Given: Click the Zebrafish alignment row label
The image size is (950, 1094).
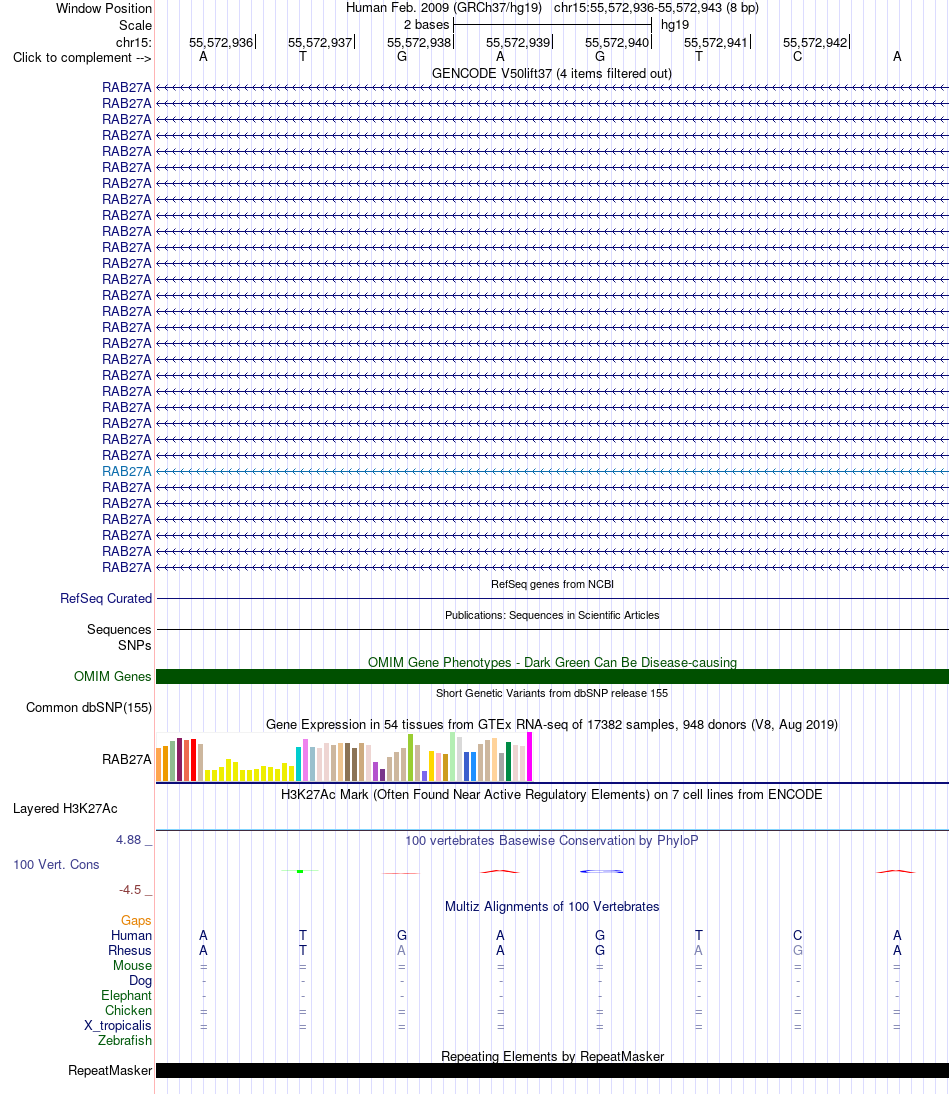Looking at the screenshot, I should 125,1040.
